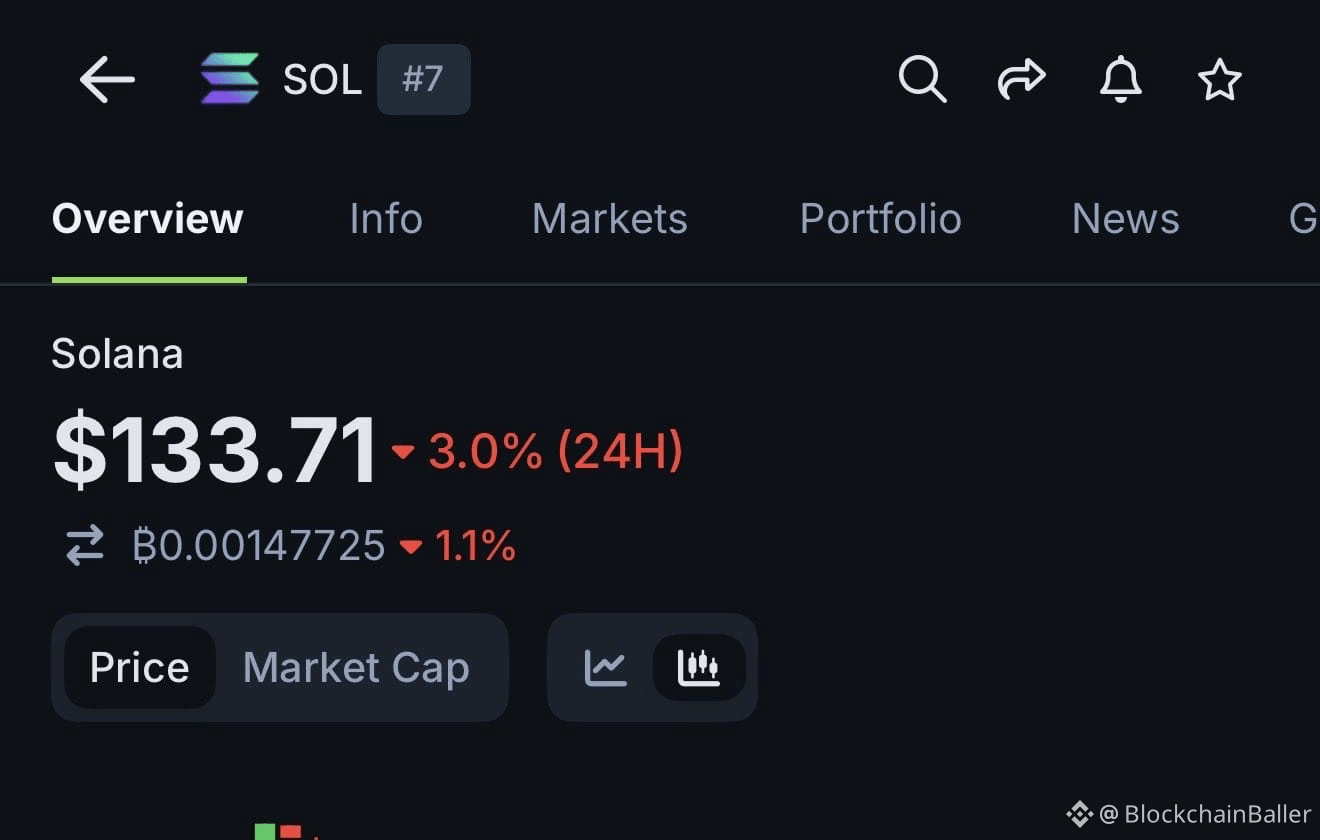1320x840 pixels.
Task: Swap currency with the exchange arrows icon
Action: point(85,546)
